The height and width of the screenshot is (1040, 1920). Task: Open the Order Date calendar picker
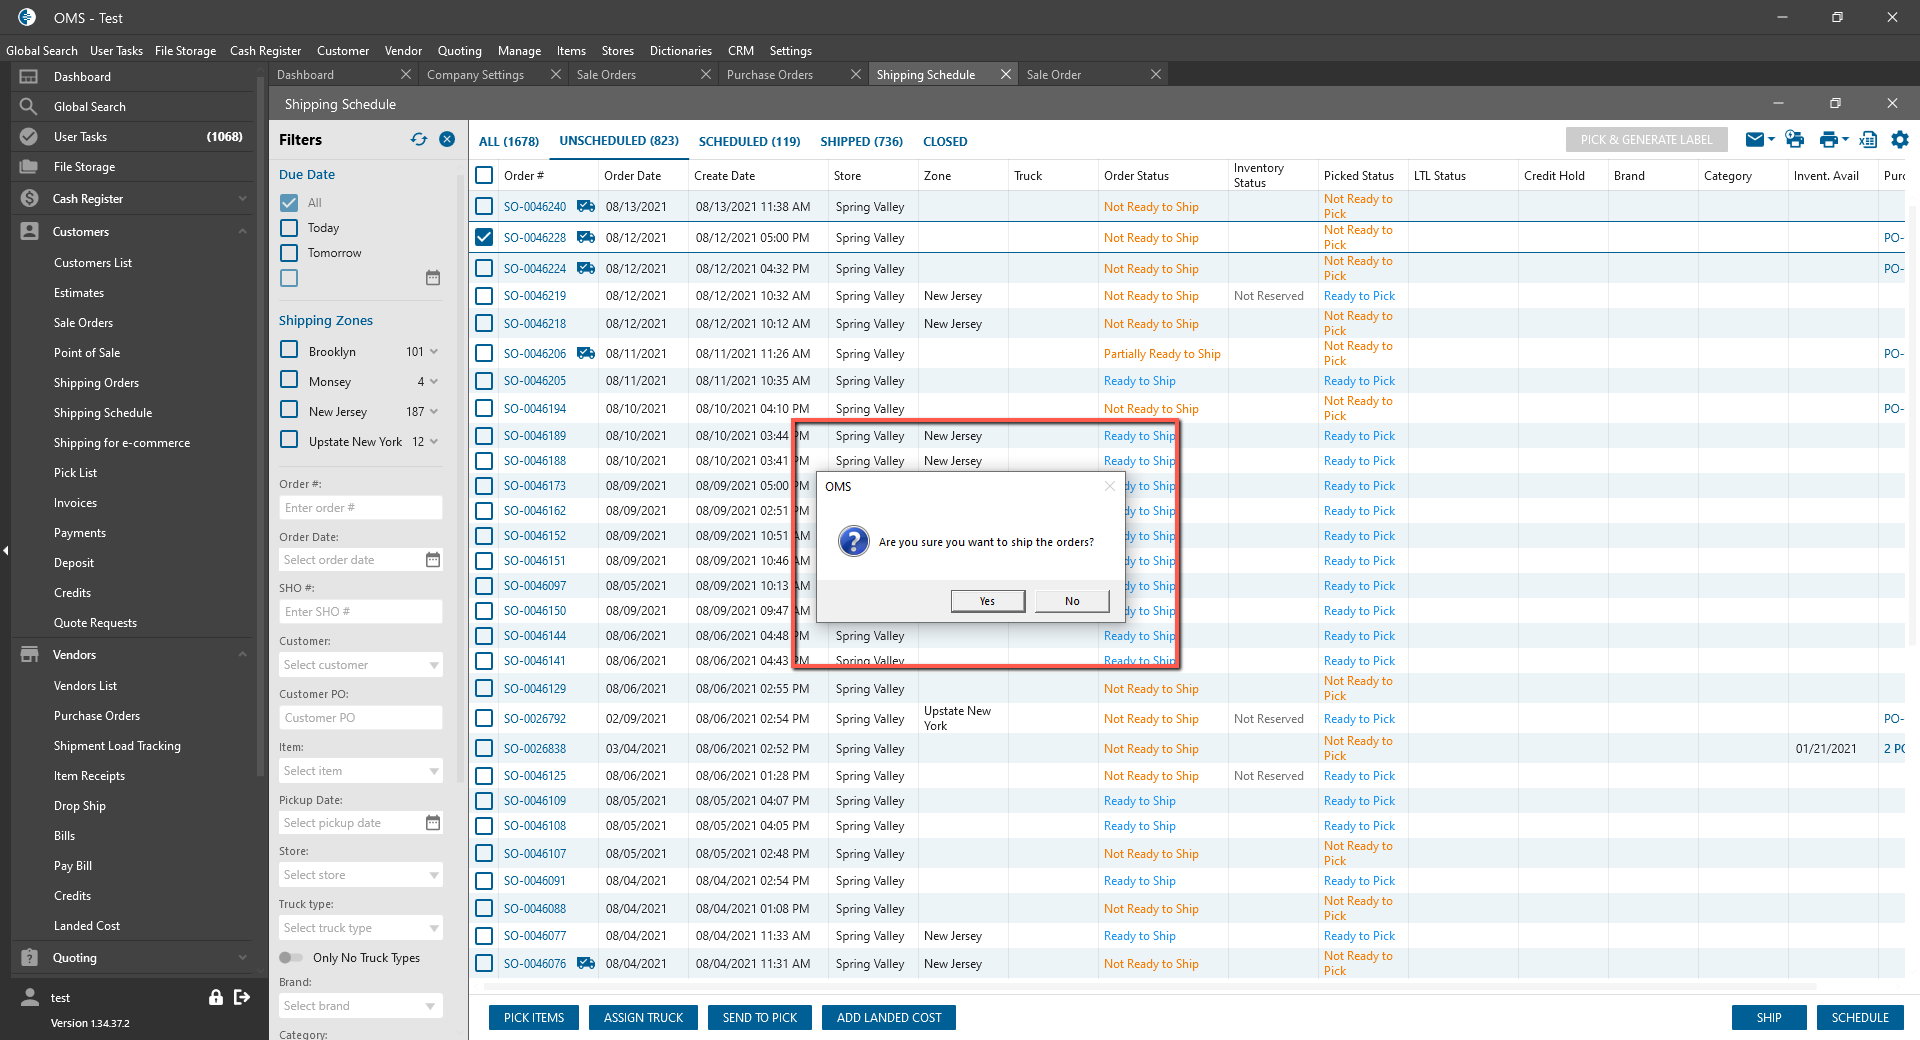click(432, 560)
